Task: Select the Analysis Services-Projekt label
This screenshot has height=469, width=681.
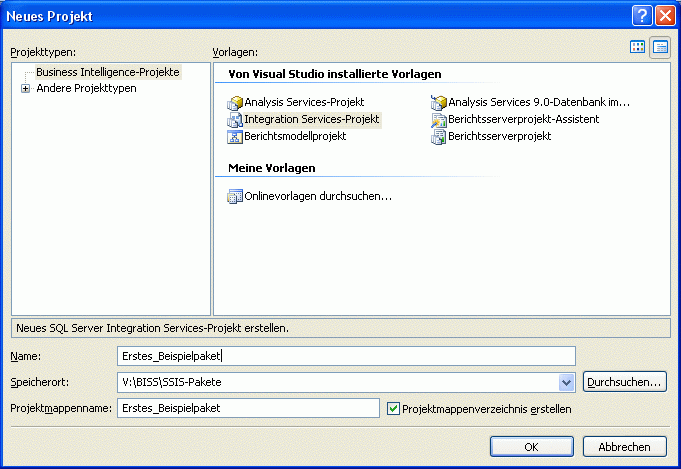Action: (x=304, y=102)
